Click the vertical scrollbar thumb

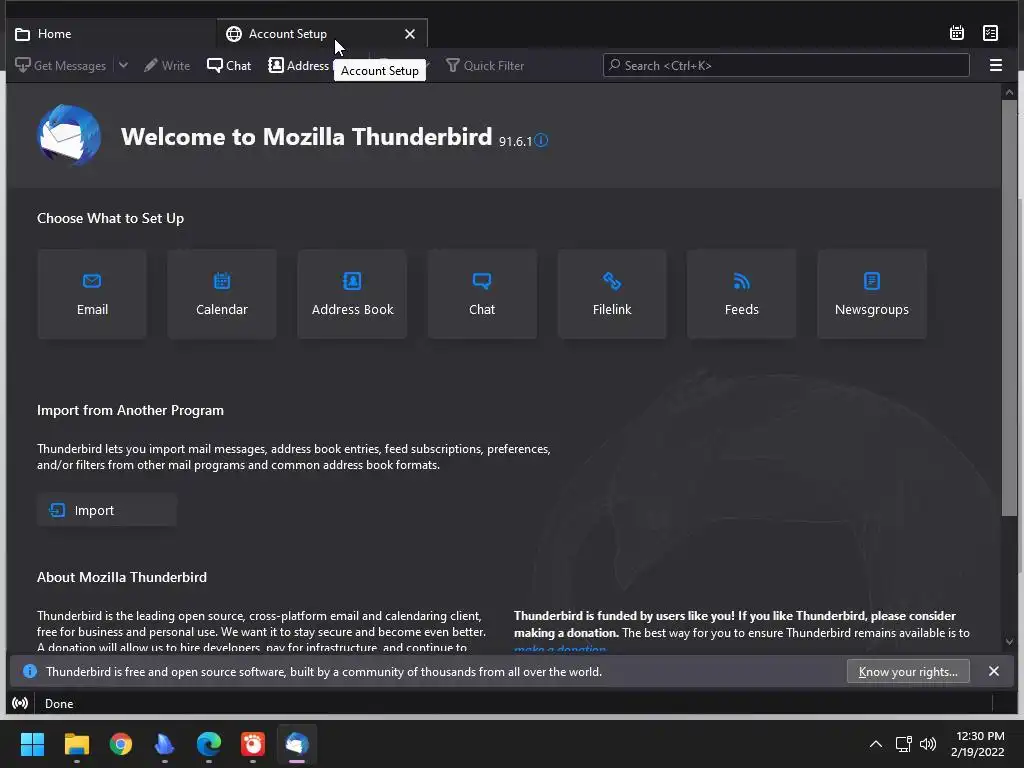(x=1010, y=307)
